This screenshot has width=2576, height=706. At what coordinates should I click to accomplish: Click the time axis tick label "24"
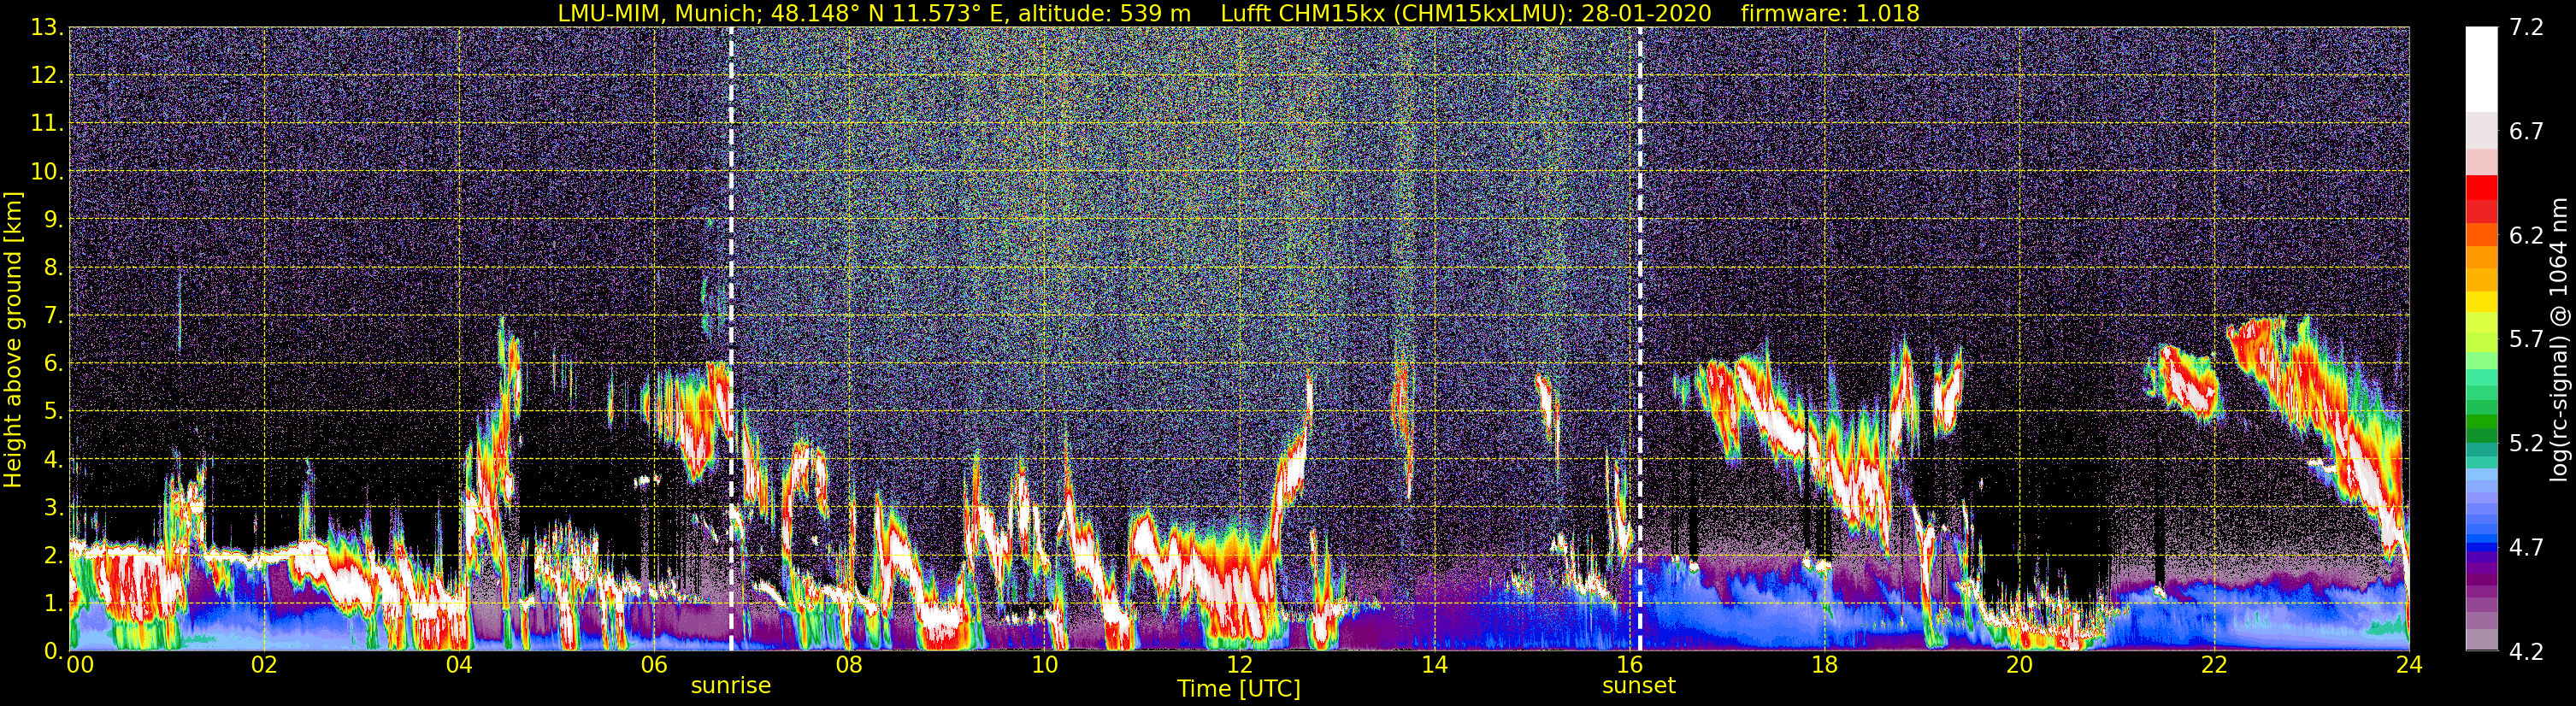(2409, 666)
